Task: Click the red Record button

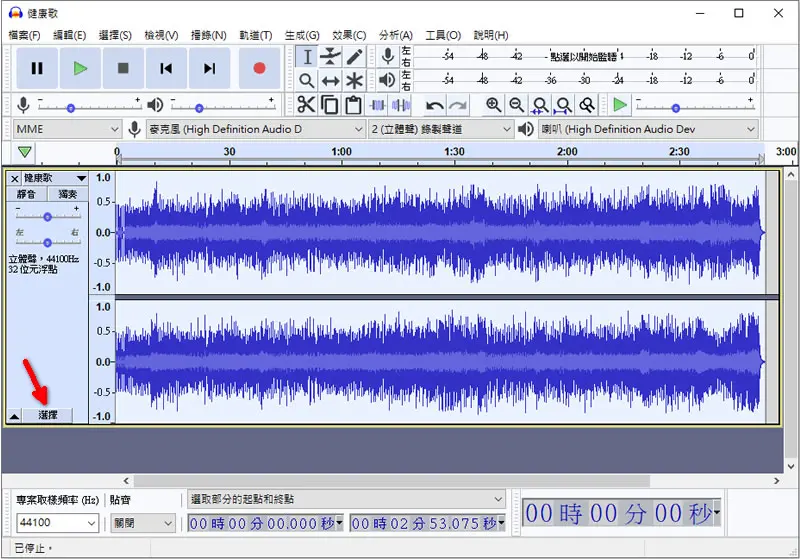Action: click(x=259, y=68)
